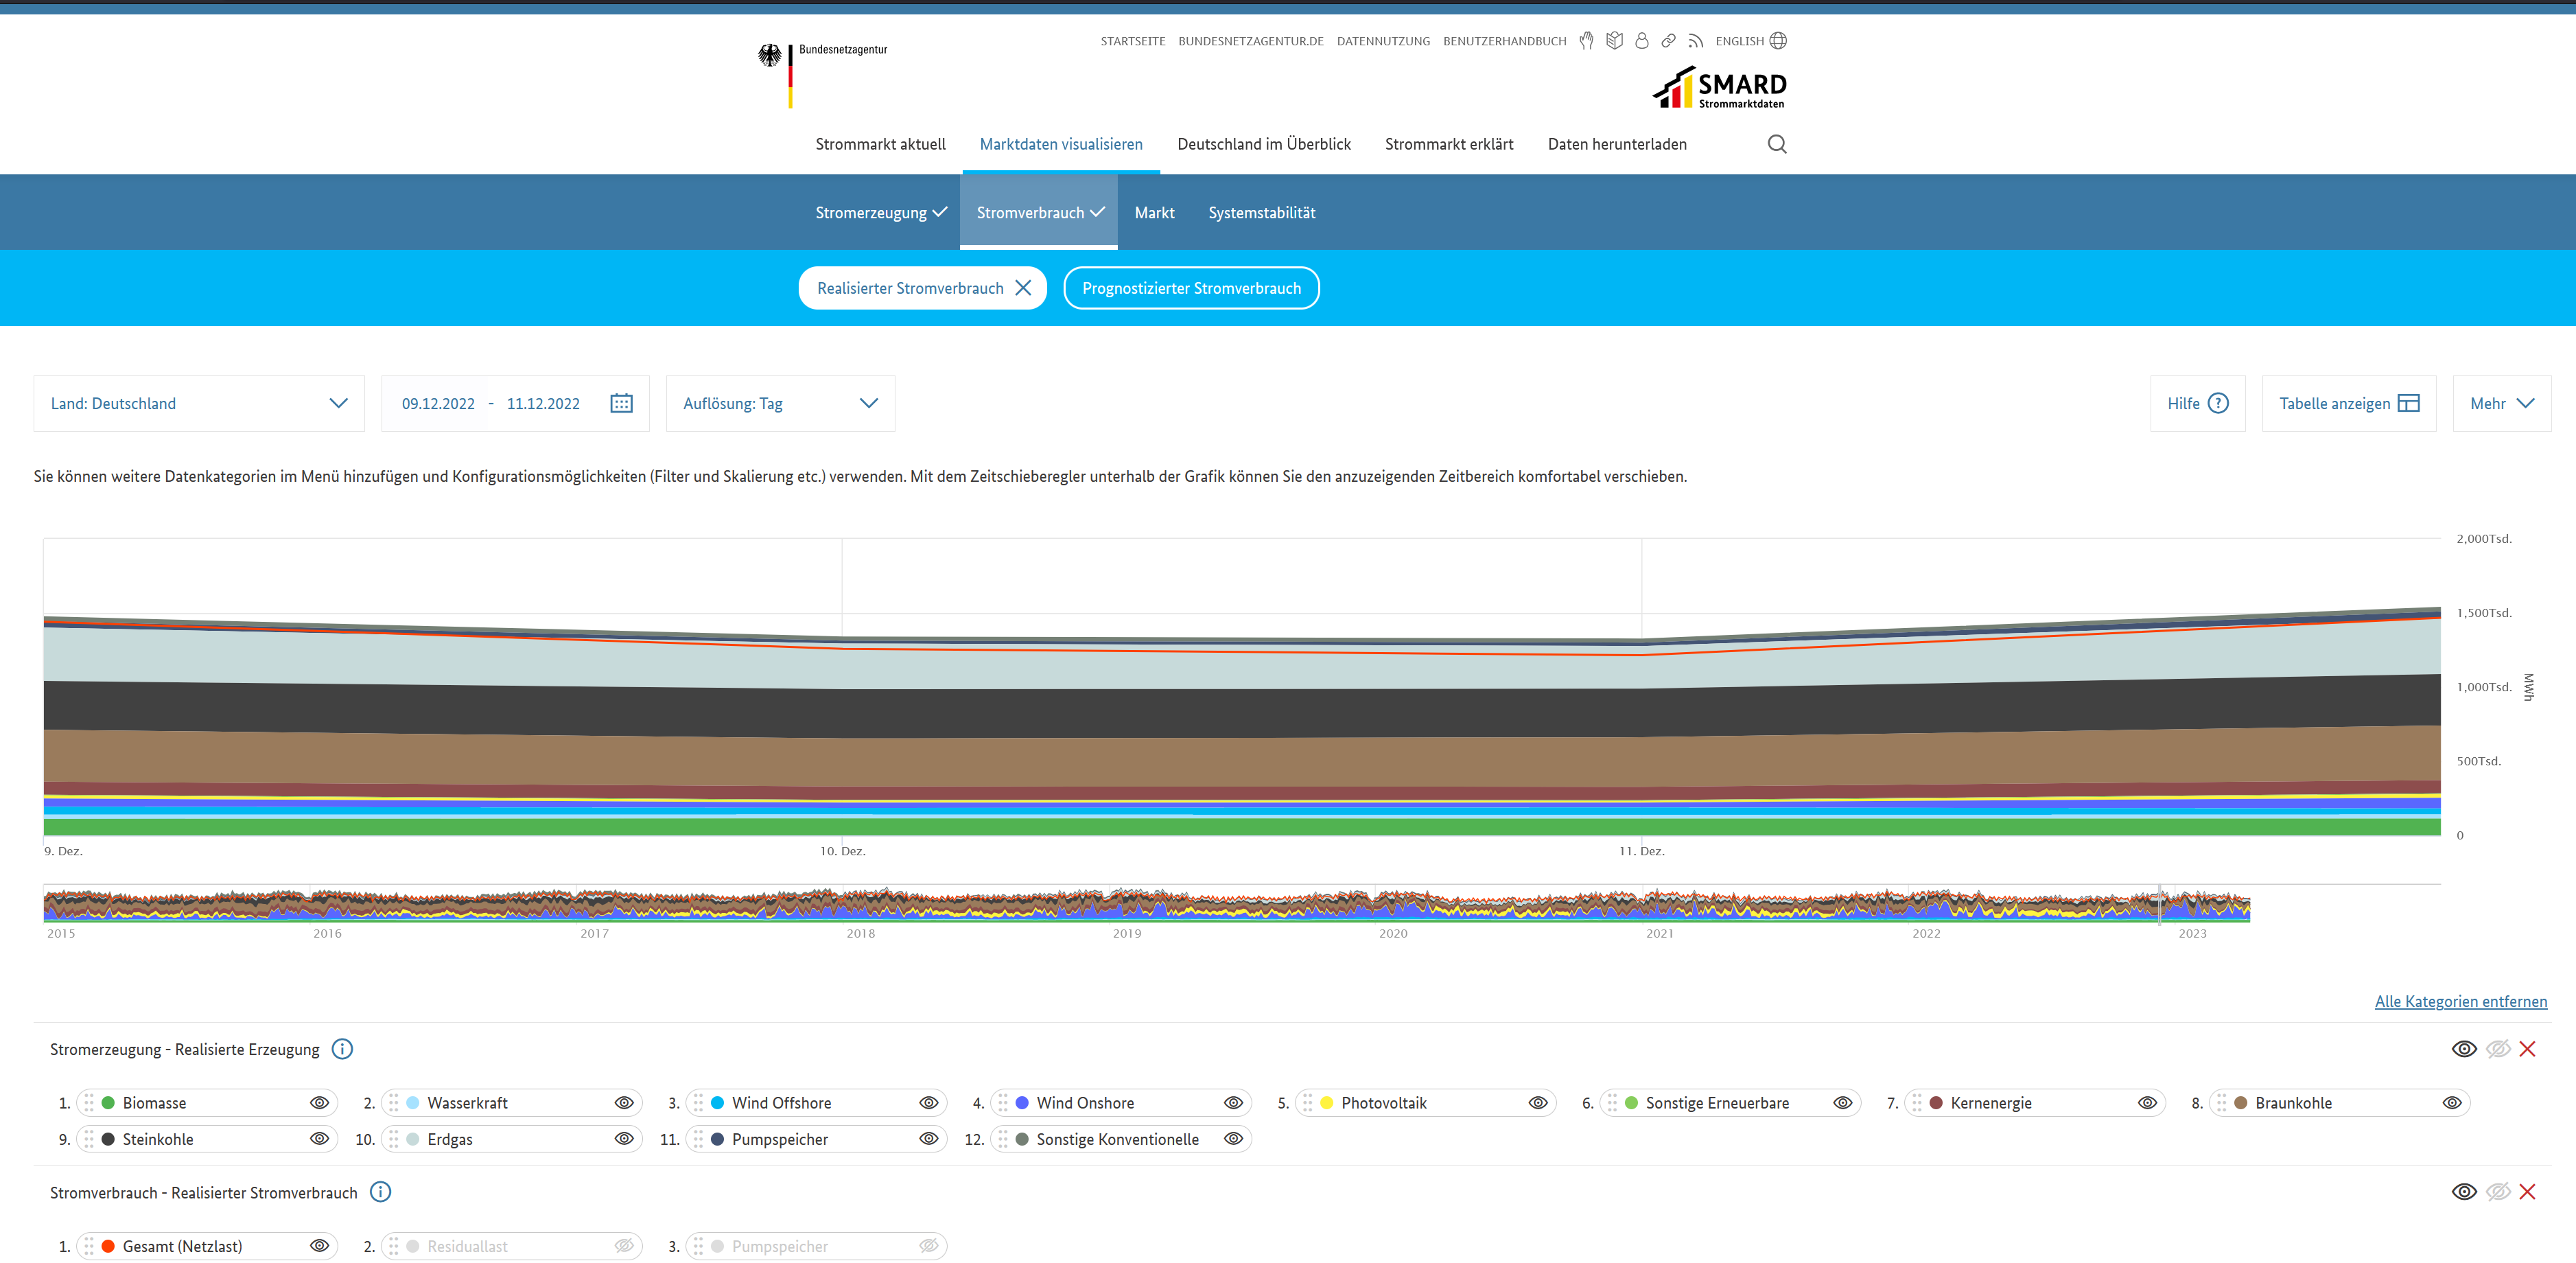Click the search magnifier icon
This screenshot has width=2576, height=1263.
coord(1776,144)
